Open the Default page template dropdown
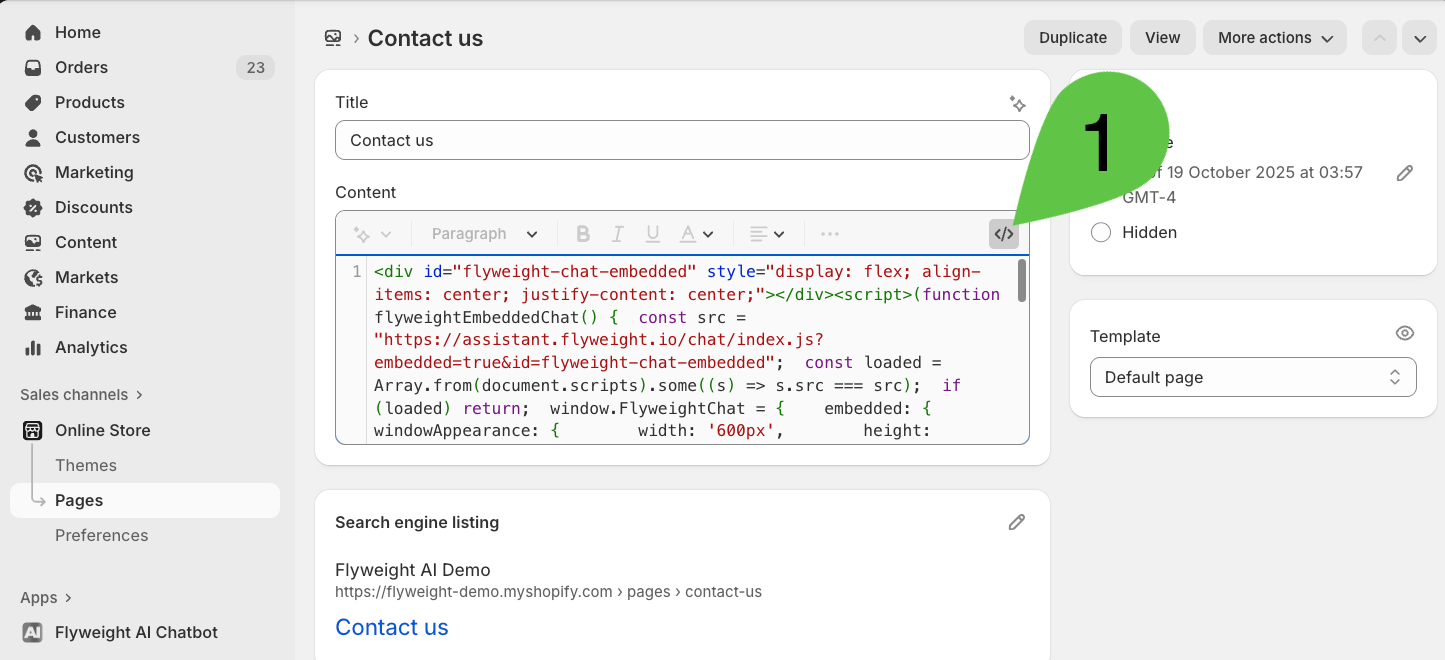Viewport: 1445px width, 660px height. 1253,377
